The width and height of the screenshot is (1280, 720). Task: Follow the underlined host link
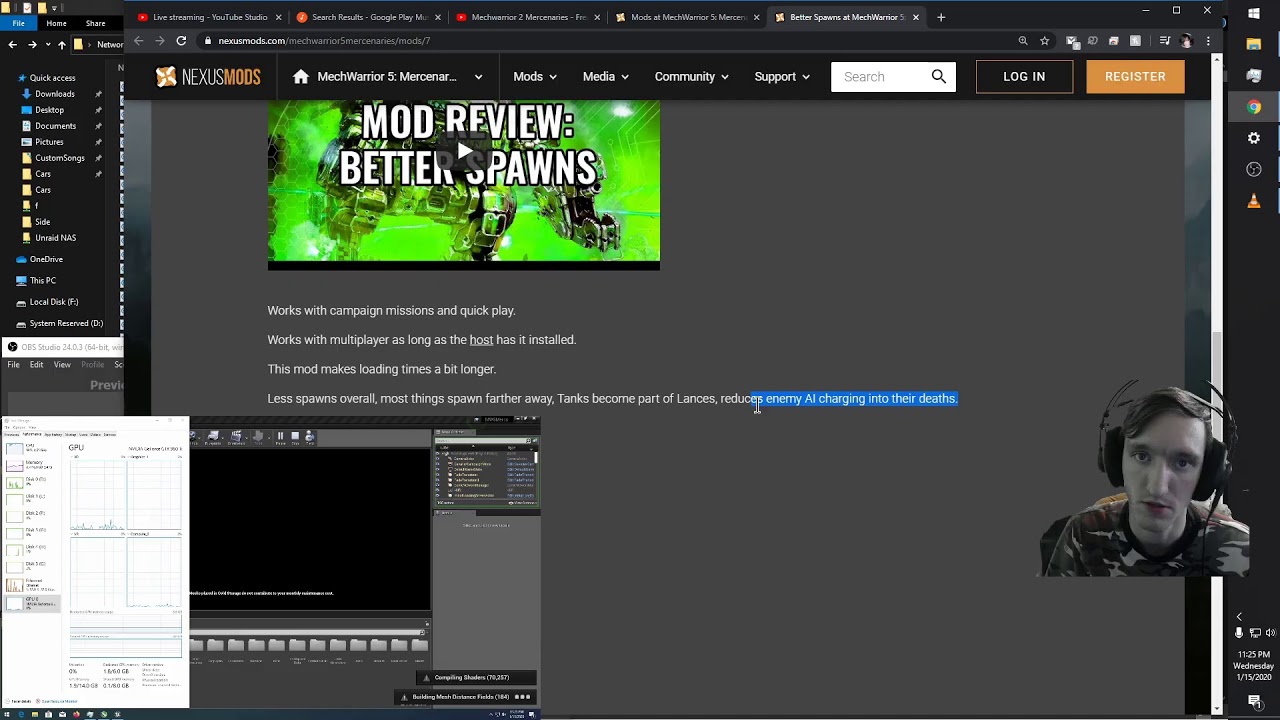click(481, 340)
